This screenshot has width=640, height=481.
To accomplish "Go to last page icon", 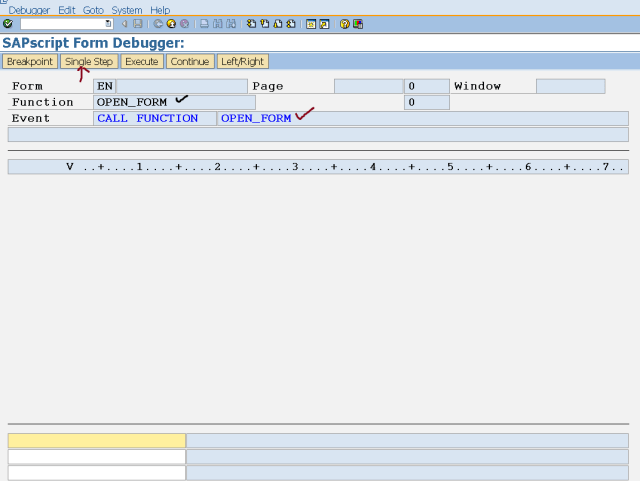I will (x=290, y=23).
